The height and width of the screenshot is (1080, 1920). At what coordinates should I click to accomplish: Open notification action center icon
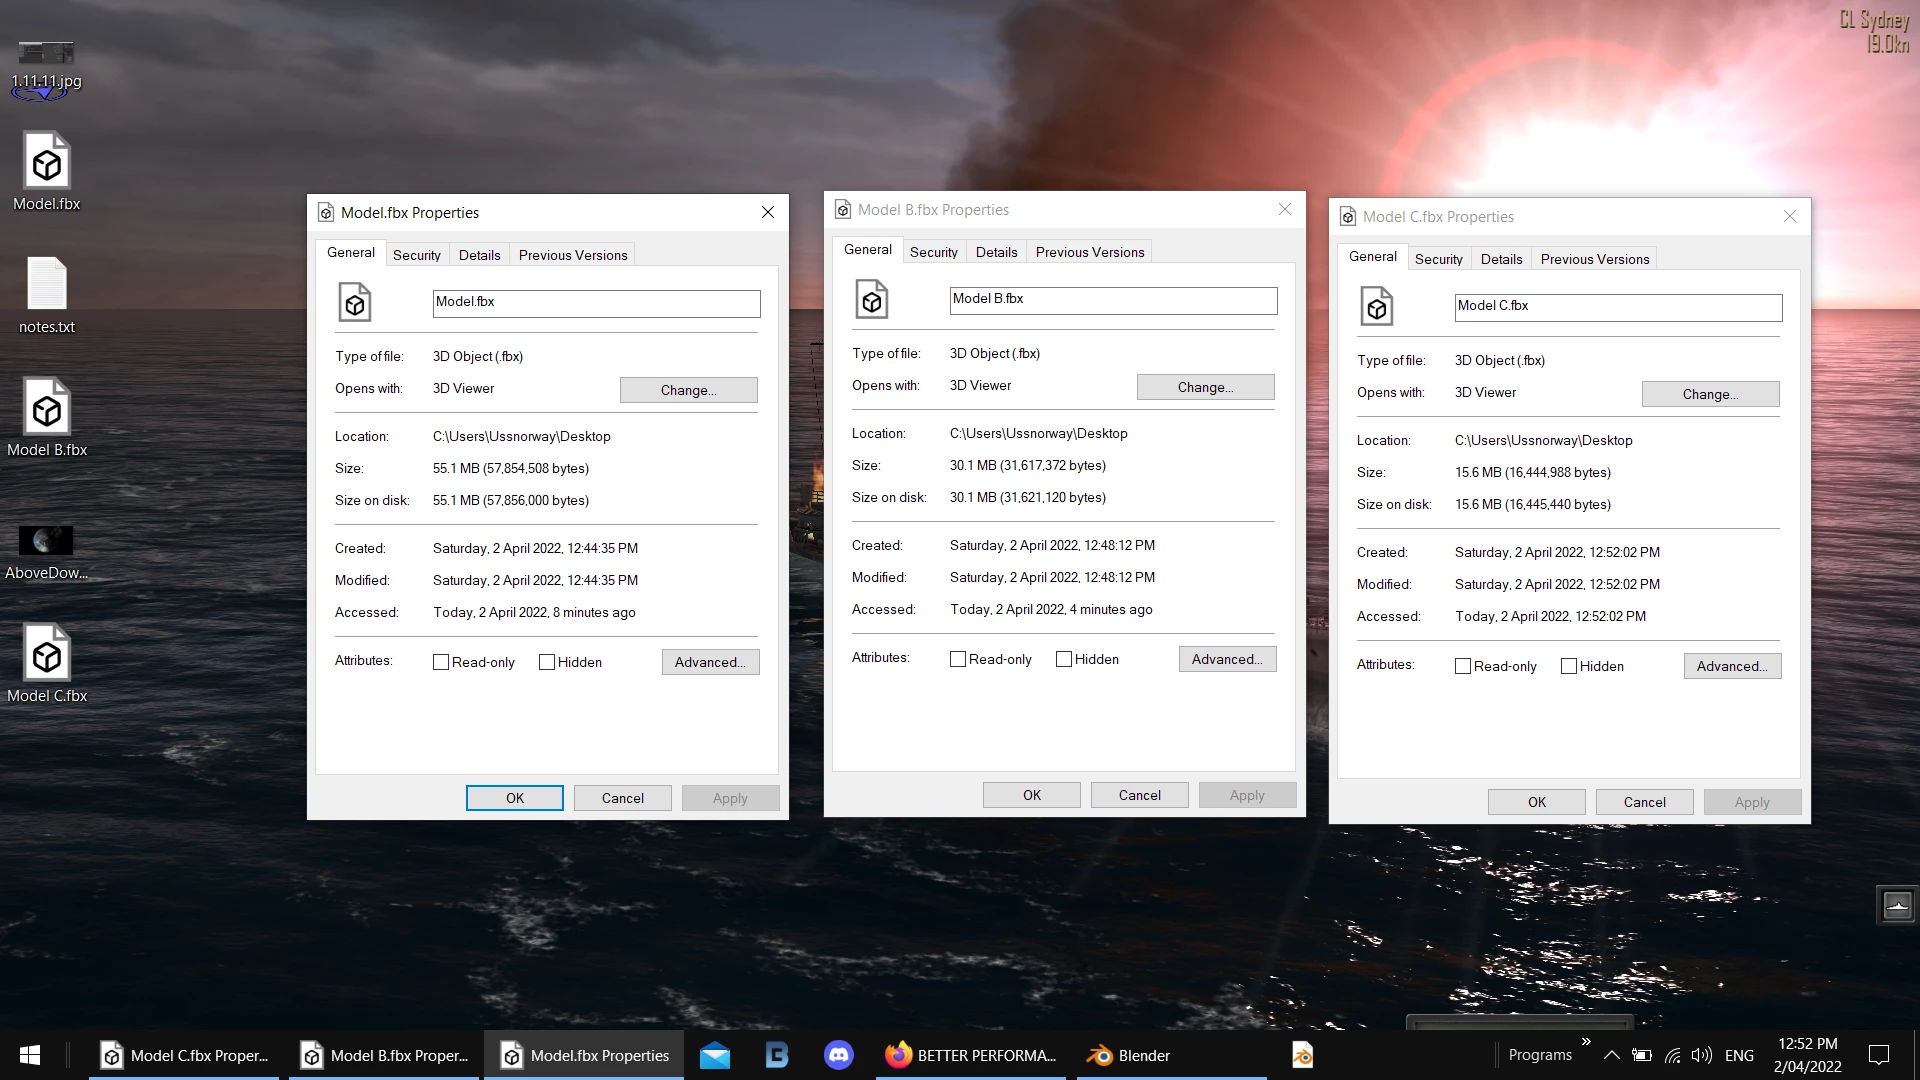tap(1878, 1055)
